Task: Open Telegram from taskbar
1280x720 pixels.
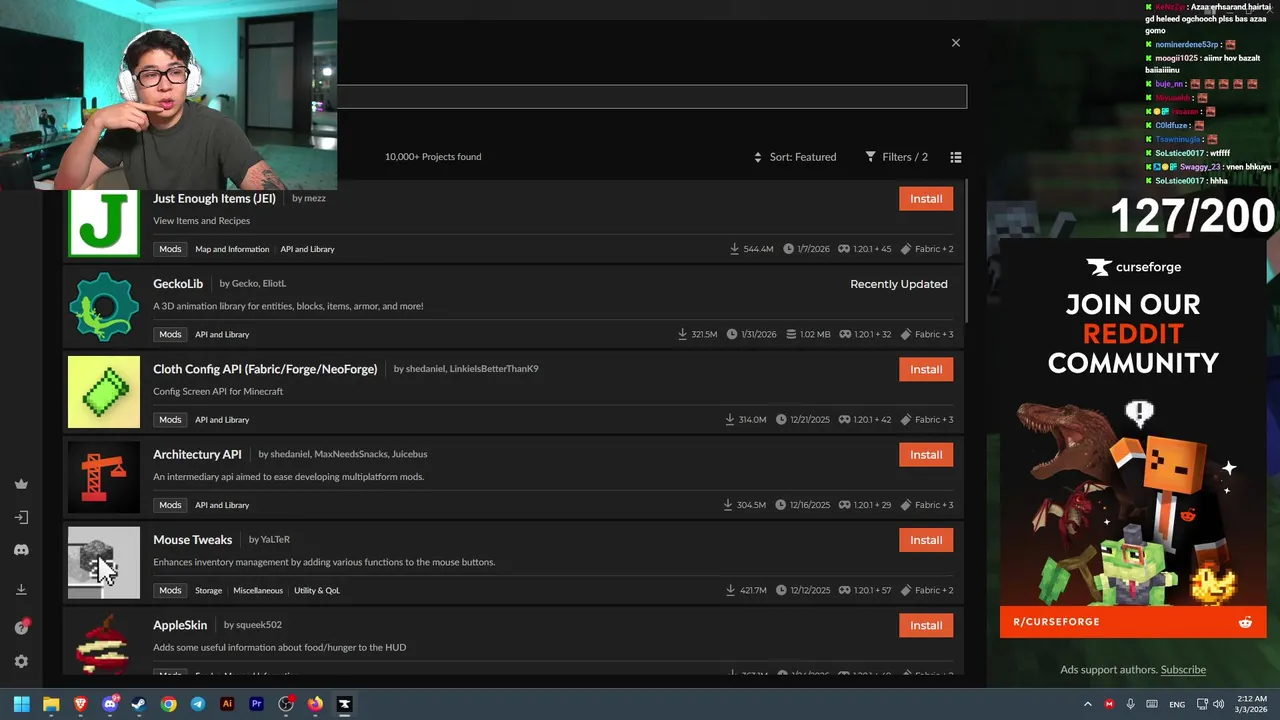Action: point(198,704)
